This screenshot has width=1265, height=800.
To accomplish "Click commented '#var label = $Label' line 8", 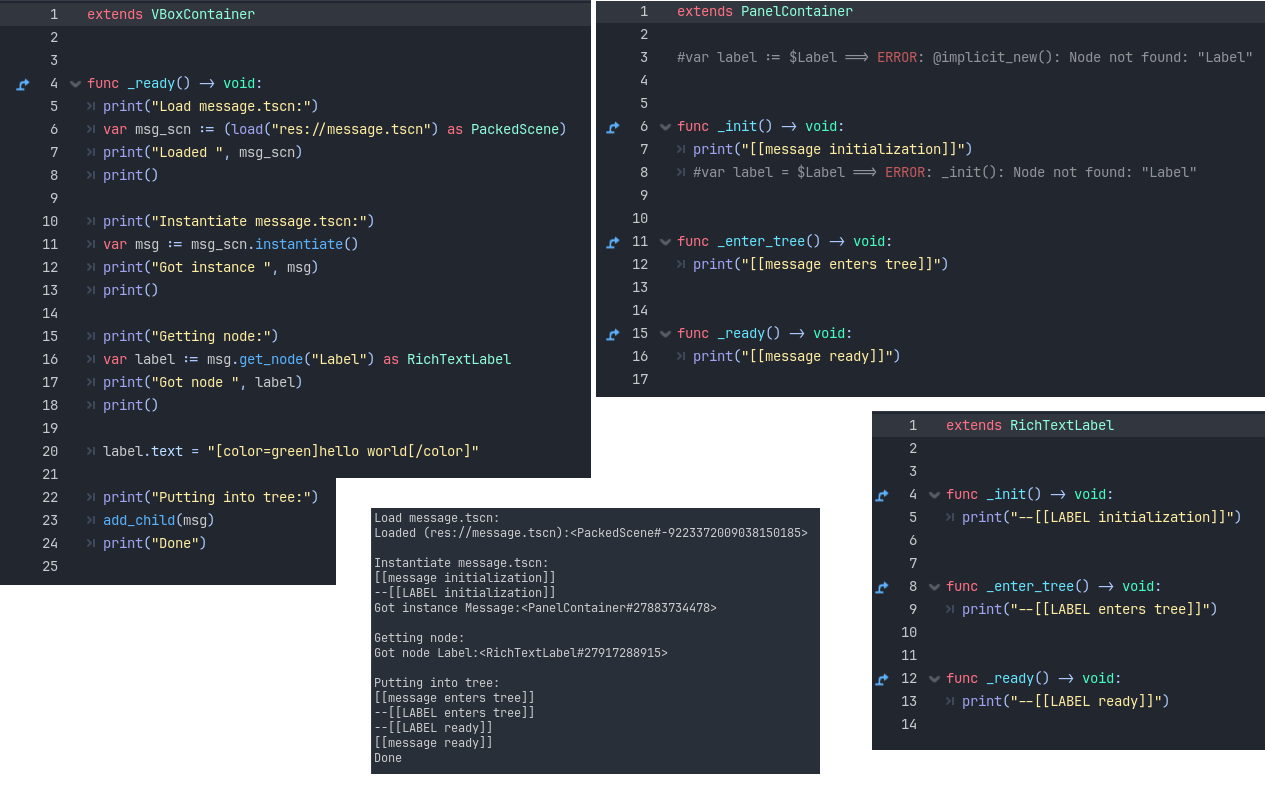I will 945,173.
